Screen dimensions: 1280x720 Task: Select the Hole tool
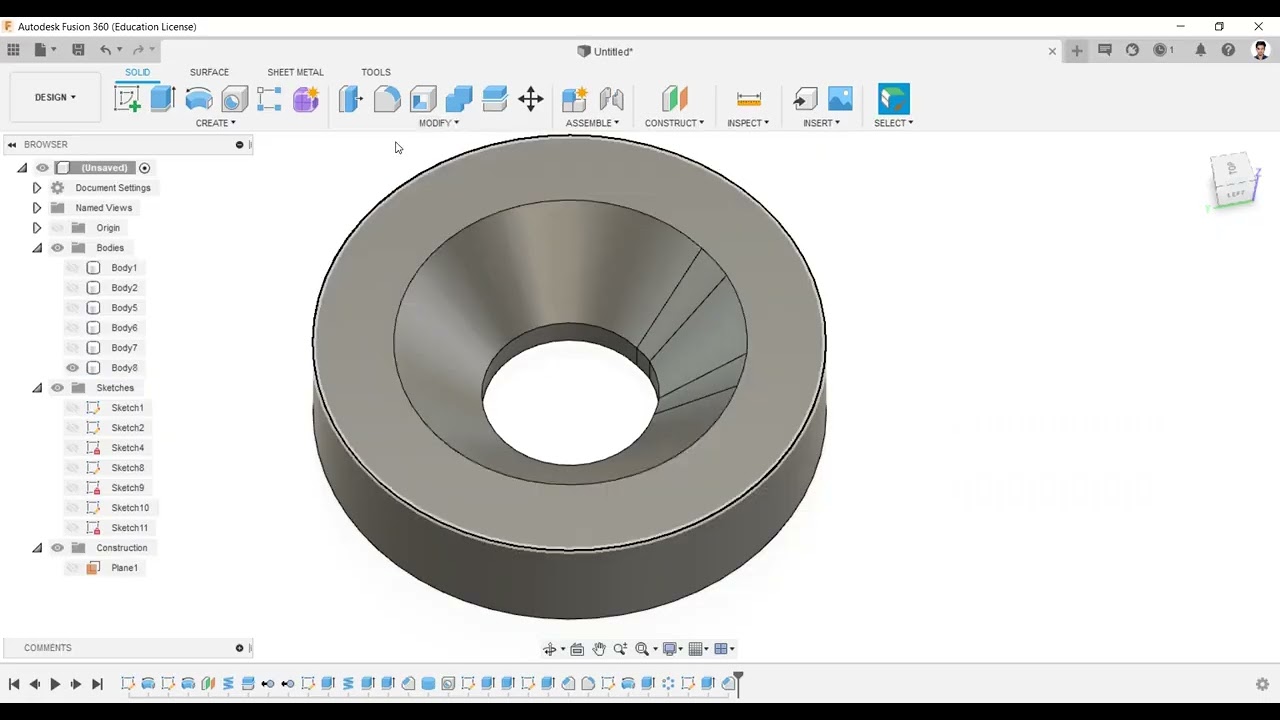coord(235,98)
